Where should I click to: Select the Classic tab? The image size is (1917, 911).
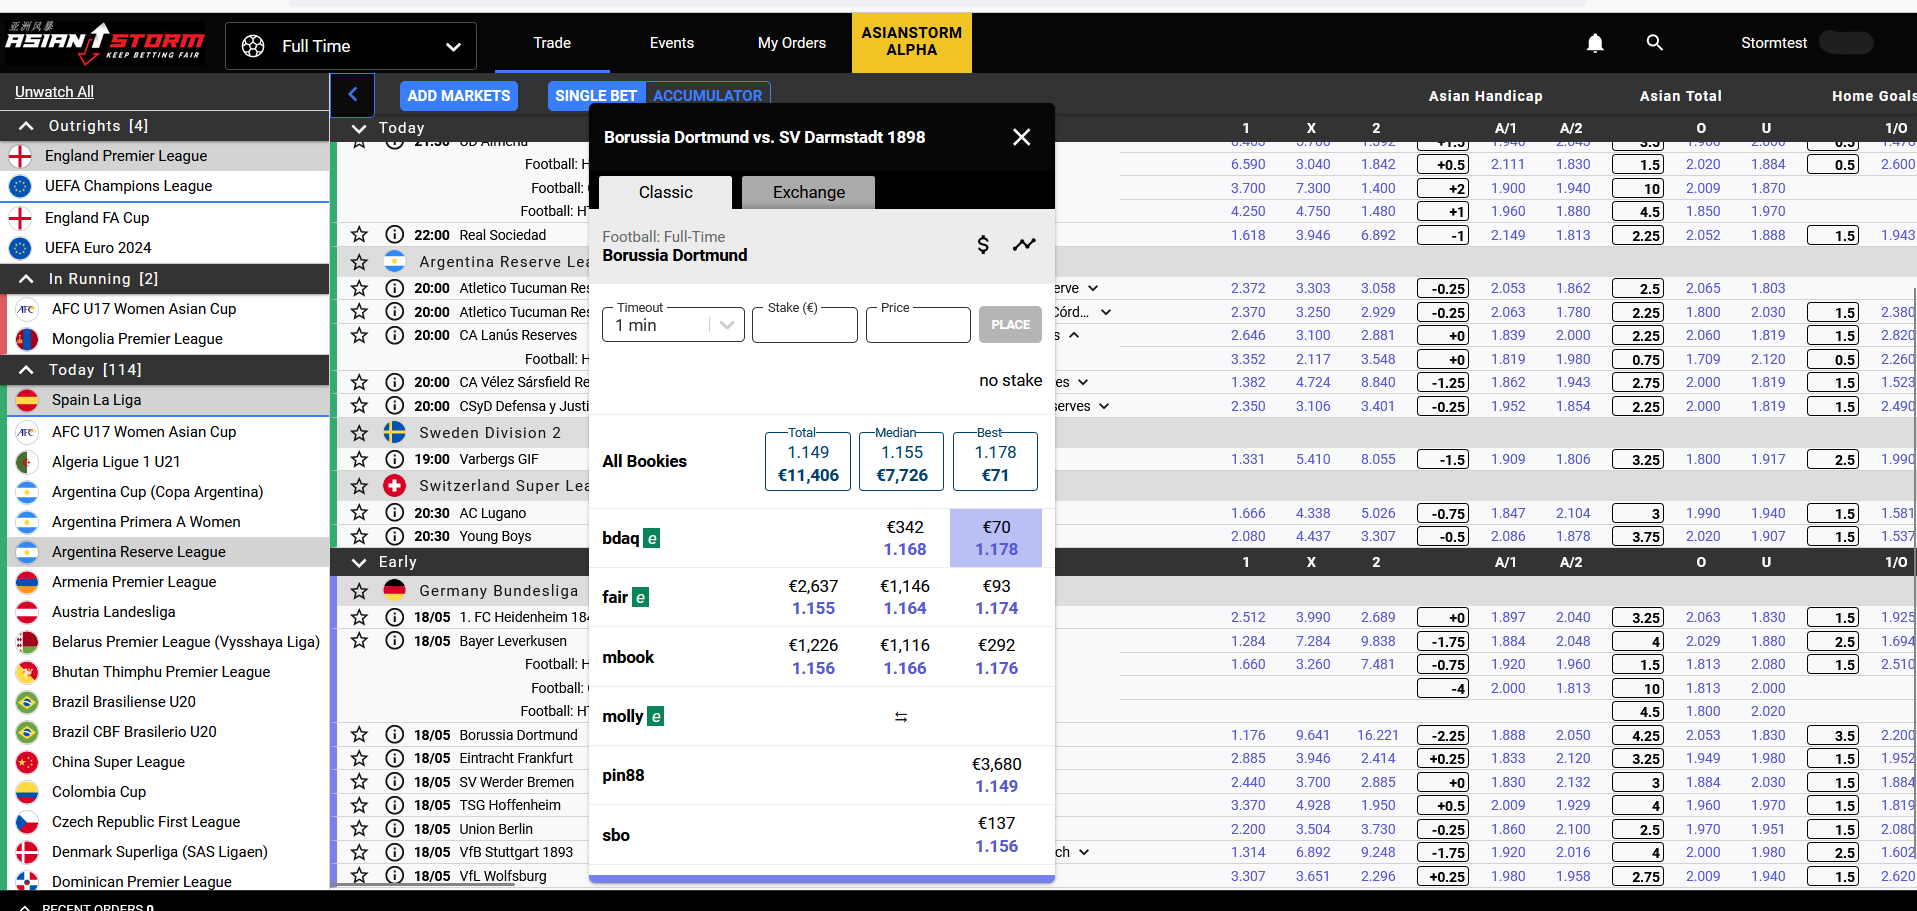[666, 192]
